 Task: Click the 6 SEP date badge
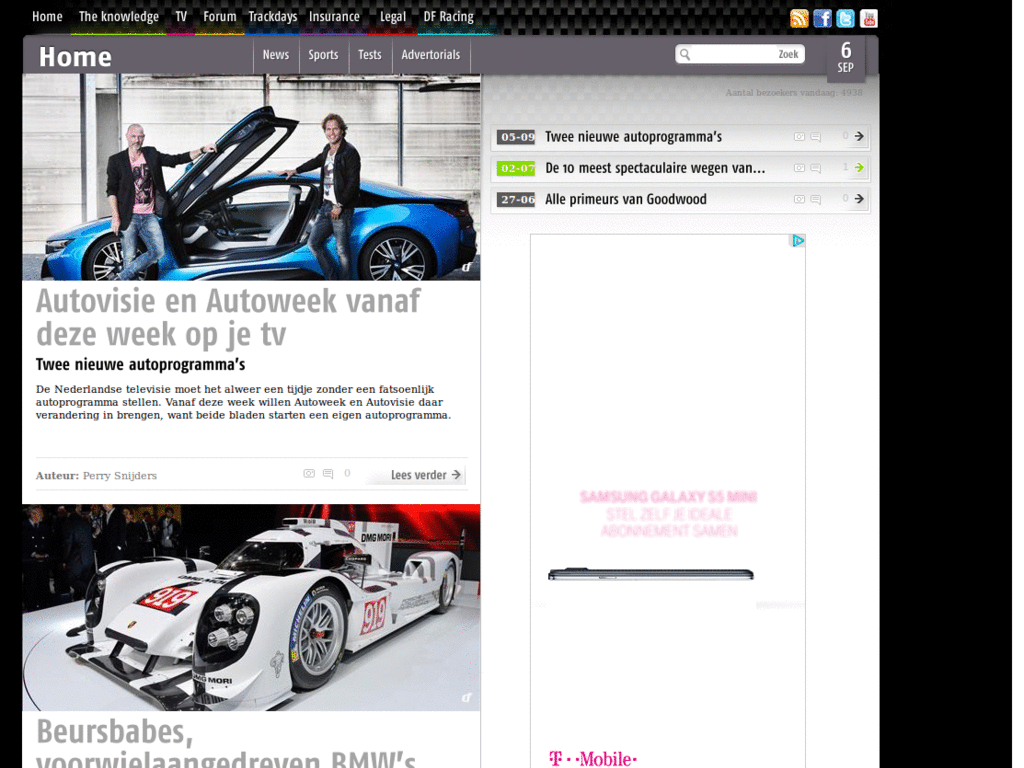point(846,57)
